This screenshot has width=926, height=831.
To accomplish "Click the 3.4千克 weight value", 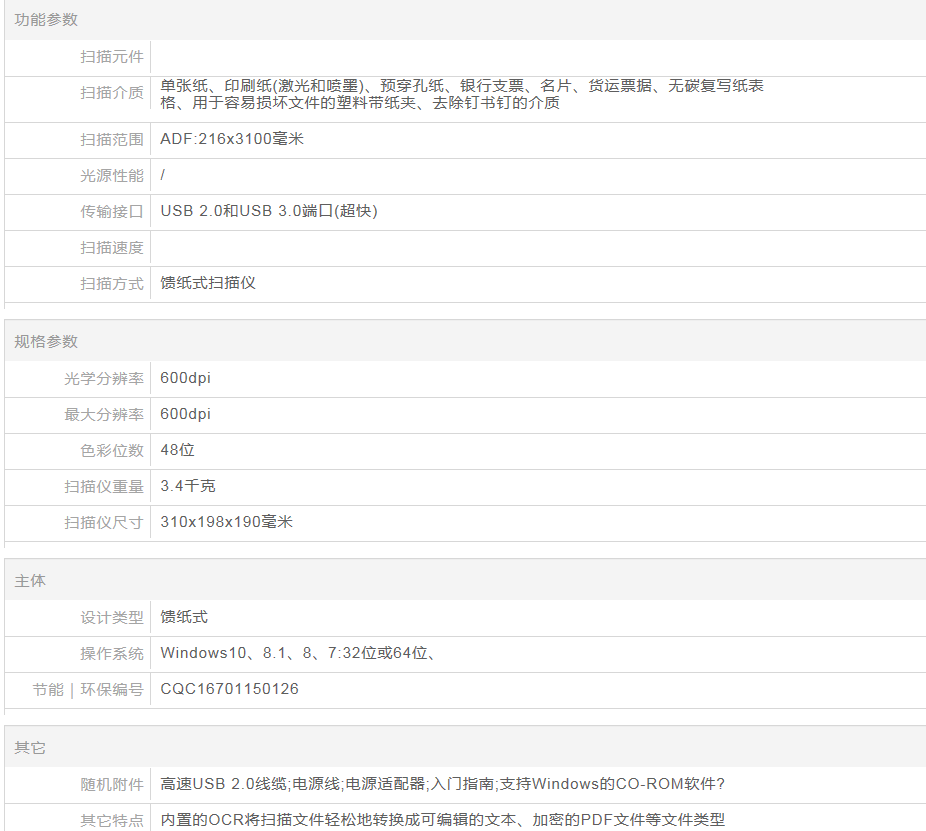I will click(x=188, y=486).
